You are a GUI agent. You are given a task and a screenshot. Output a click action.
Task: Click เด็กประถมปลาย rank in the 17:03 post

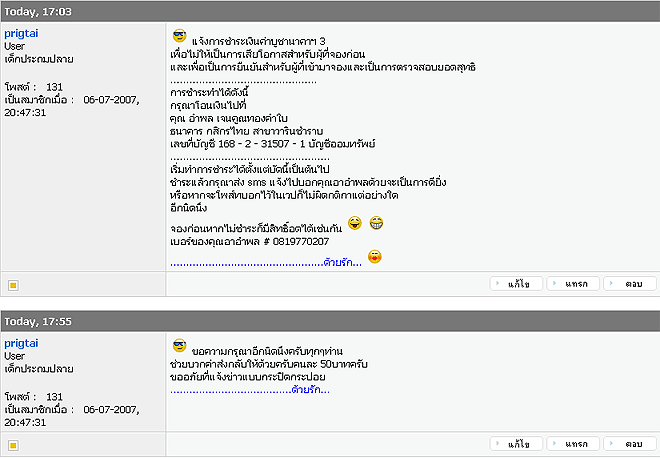pos(39,59)
